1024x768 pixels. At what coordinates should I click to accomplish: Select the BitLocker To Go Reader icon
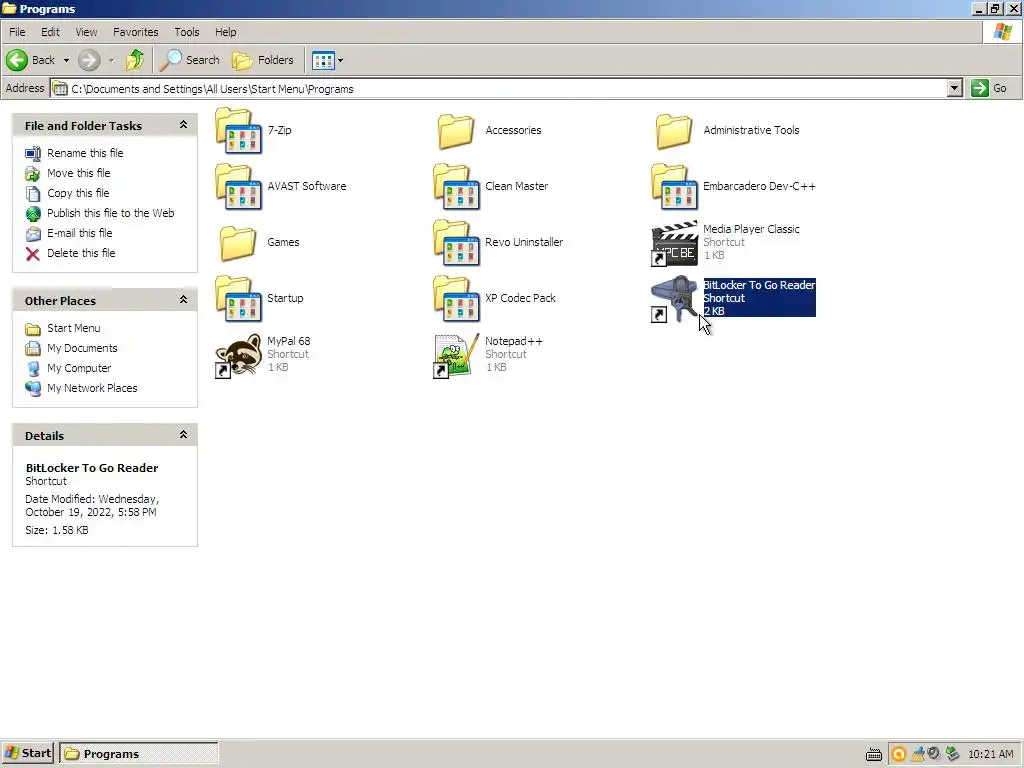click(x=675, y=299)
